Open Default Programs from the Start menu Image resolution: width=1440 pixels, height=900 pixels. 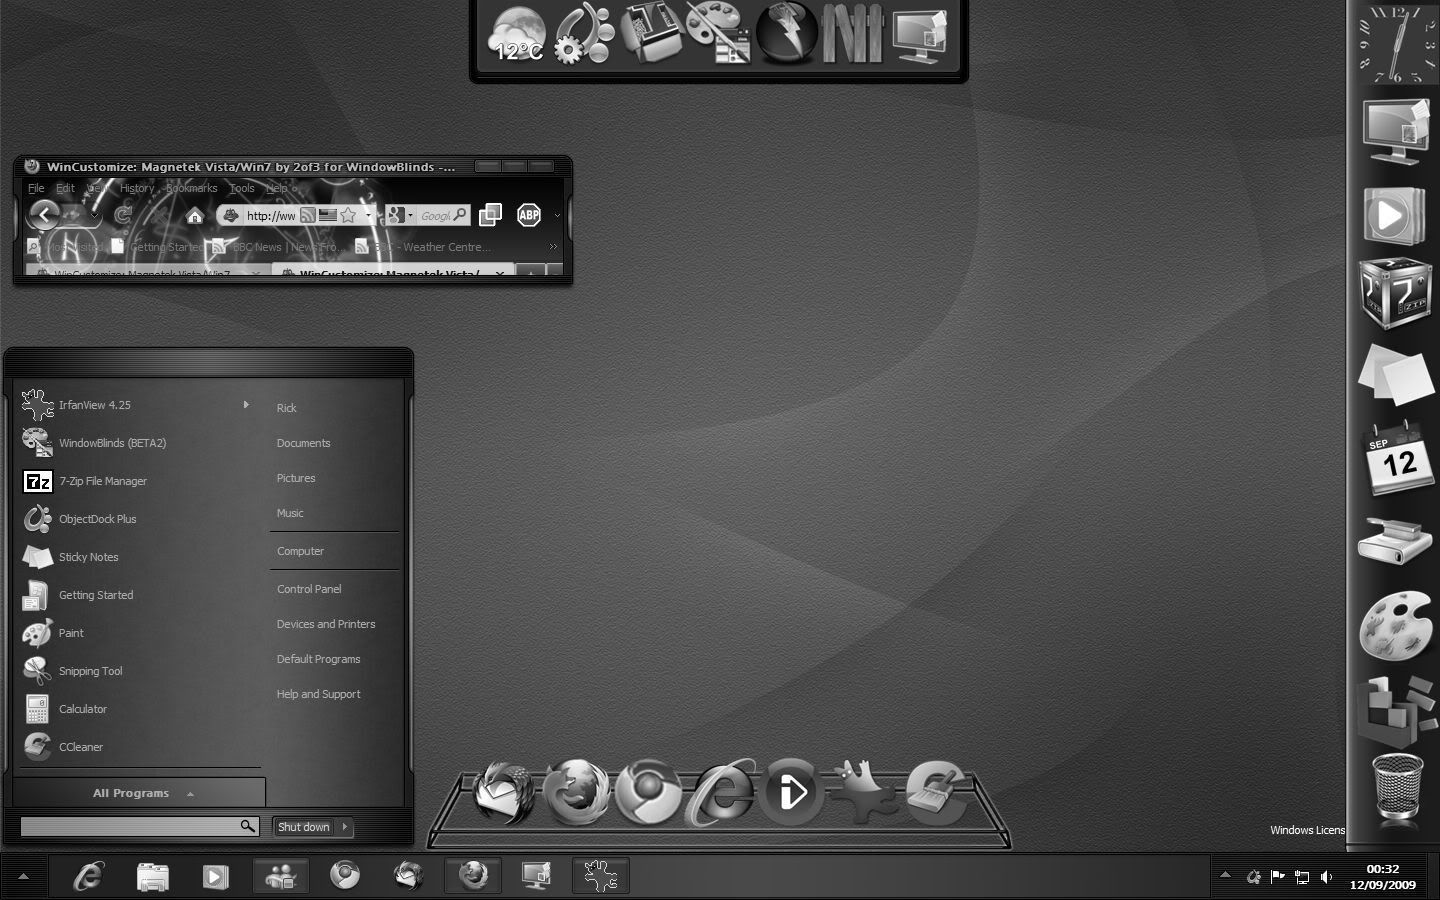[x=318, y=659]
